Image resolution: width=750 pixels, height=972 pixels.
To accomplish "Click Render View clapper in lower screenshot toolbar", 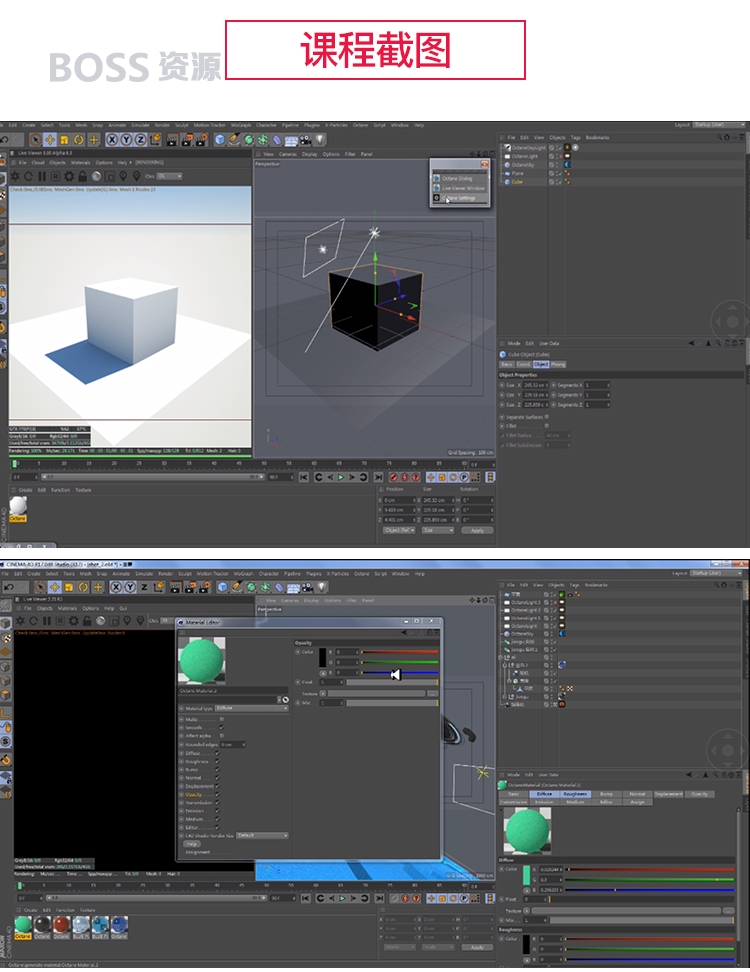I will click(x=175, y=586).
